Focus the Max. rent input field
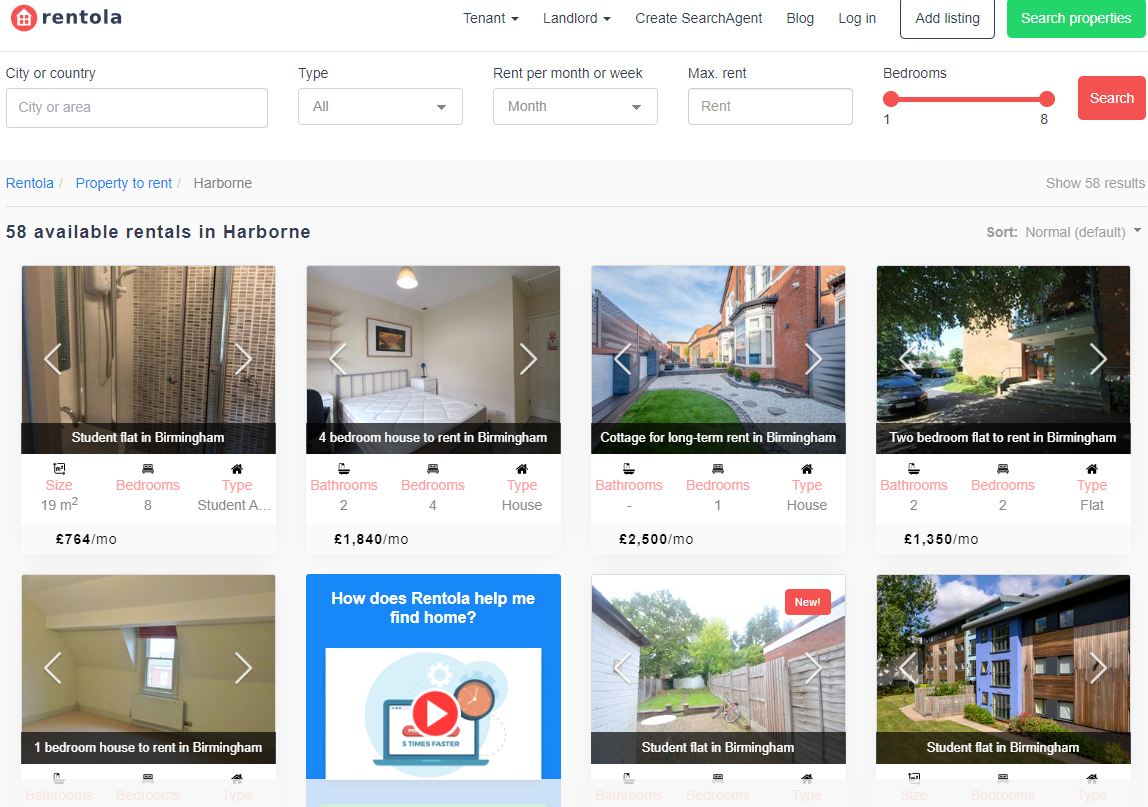The height and width of the screenshot is (807, 1148). (770, 107)
